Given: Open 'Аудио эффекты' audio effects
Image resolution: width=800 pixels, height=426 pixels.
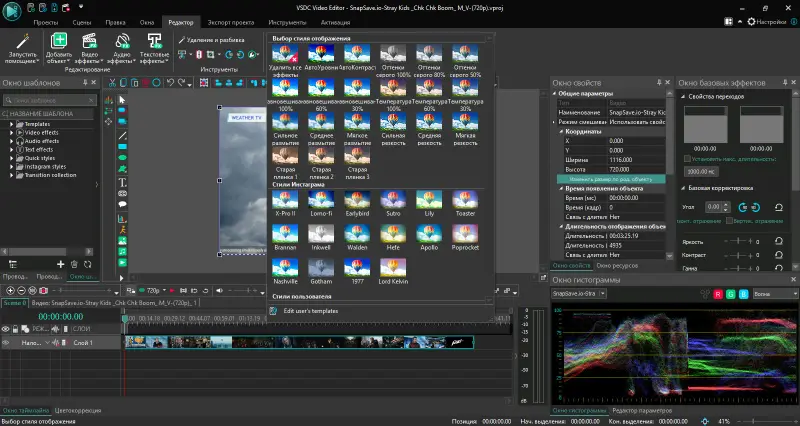Looking at the screenshot, I should pos(121,48).
